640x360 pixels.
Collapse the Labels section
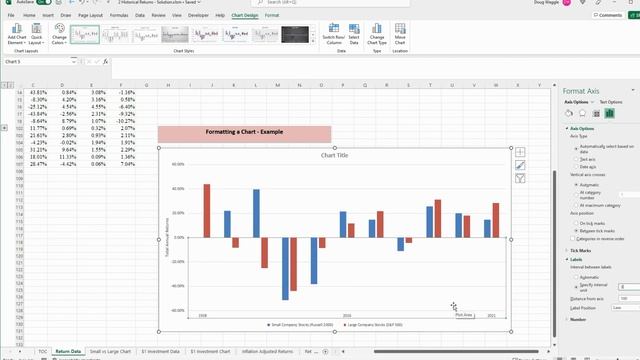tap(567, 260)
